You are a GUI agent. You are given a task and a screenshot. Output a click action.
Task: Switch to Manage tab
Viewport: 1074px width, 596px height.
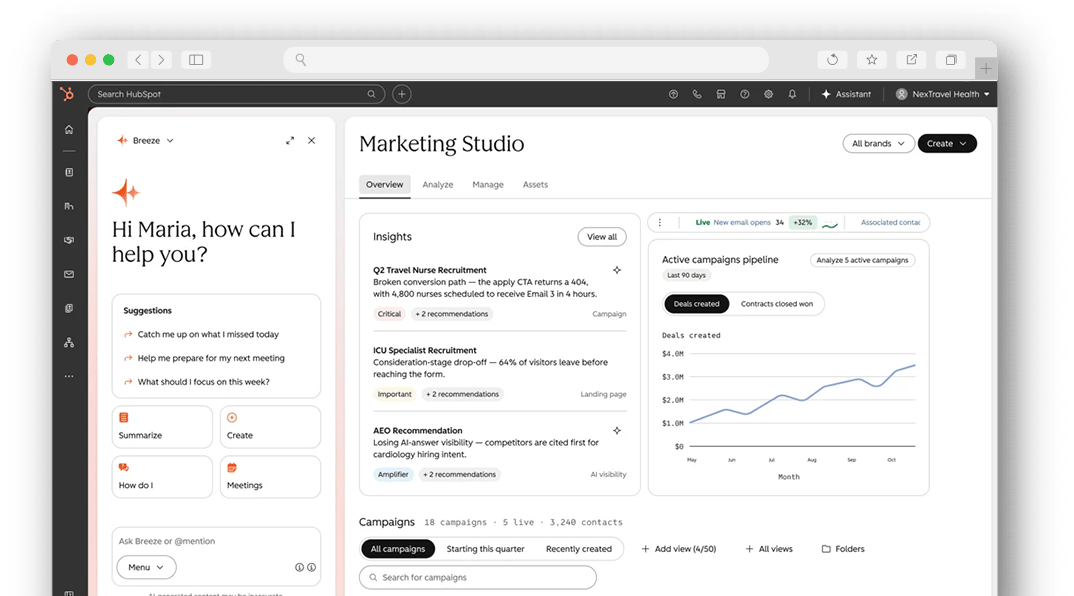488,185
